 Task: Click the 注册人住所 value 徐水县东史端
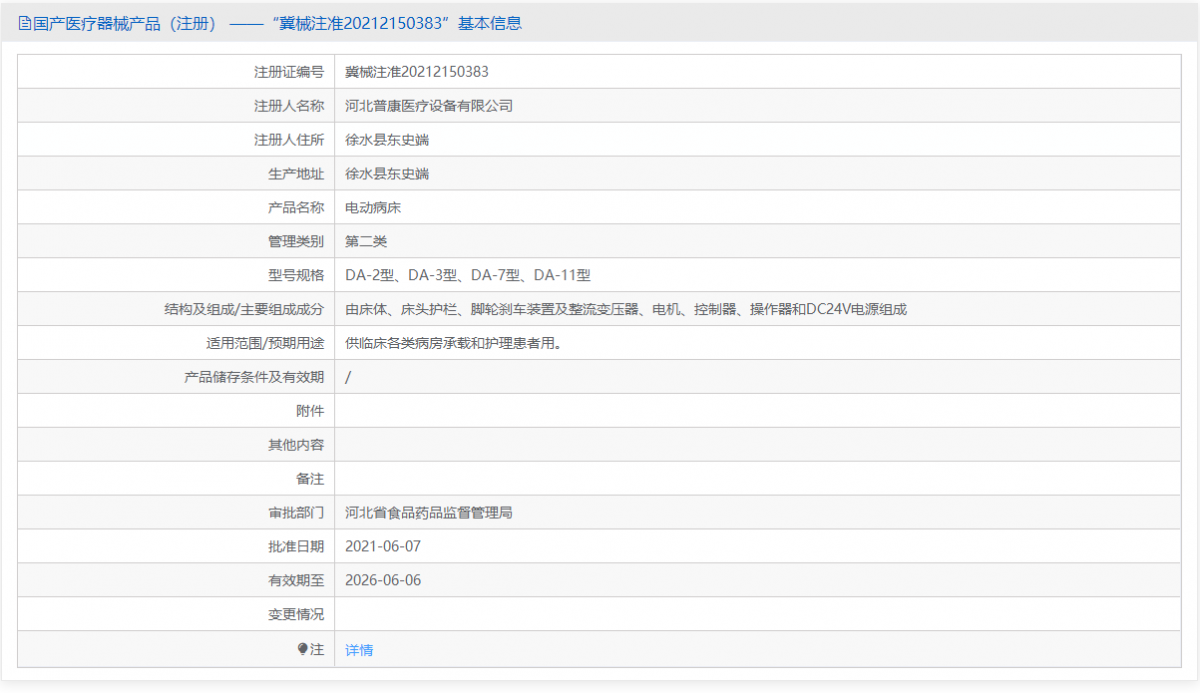point(387,140)
